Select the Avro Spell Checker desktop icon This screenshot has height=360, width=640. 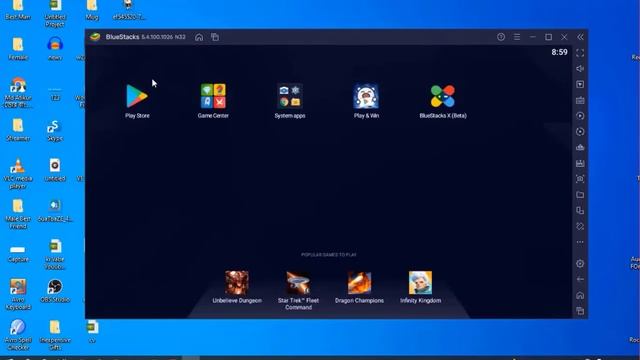coord(18,335)
